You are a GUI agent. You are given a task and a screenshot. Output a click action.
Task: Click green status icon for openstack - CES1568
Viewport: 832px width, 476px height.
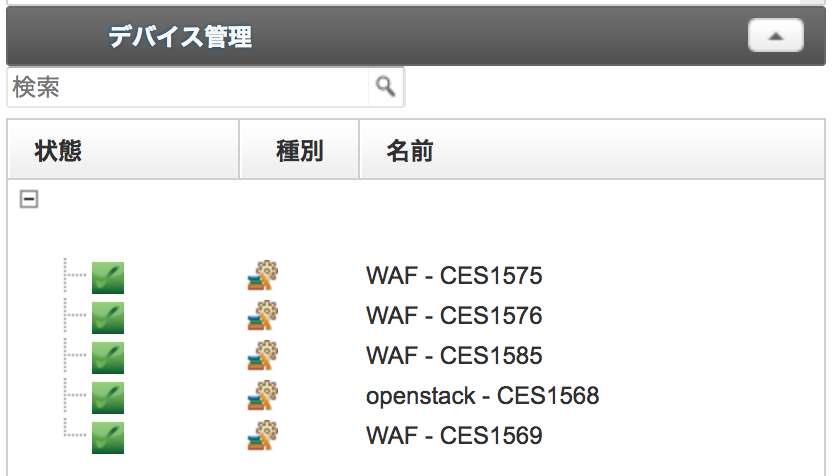[108, 398]
